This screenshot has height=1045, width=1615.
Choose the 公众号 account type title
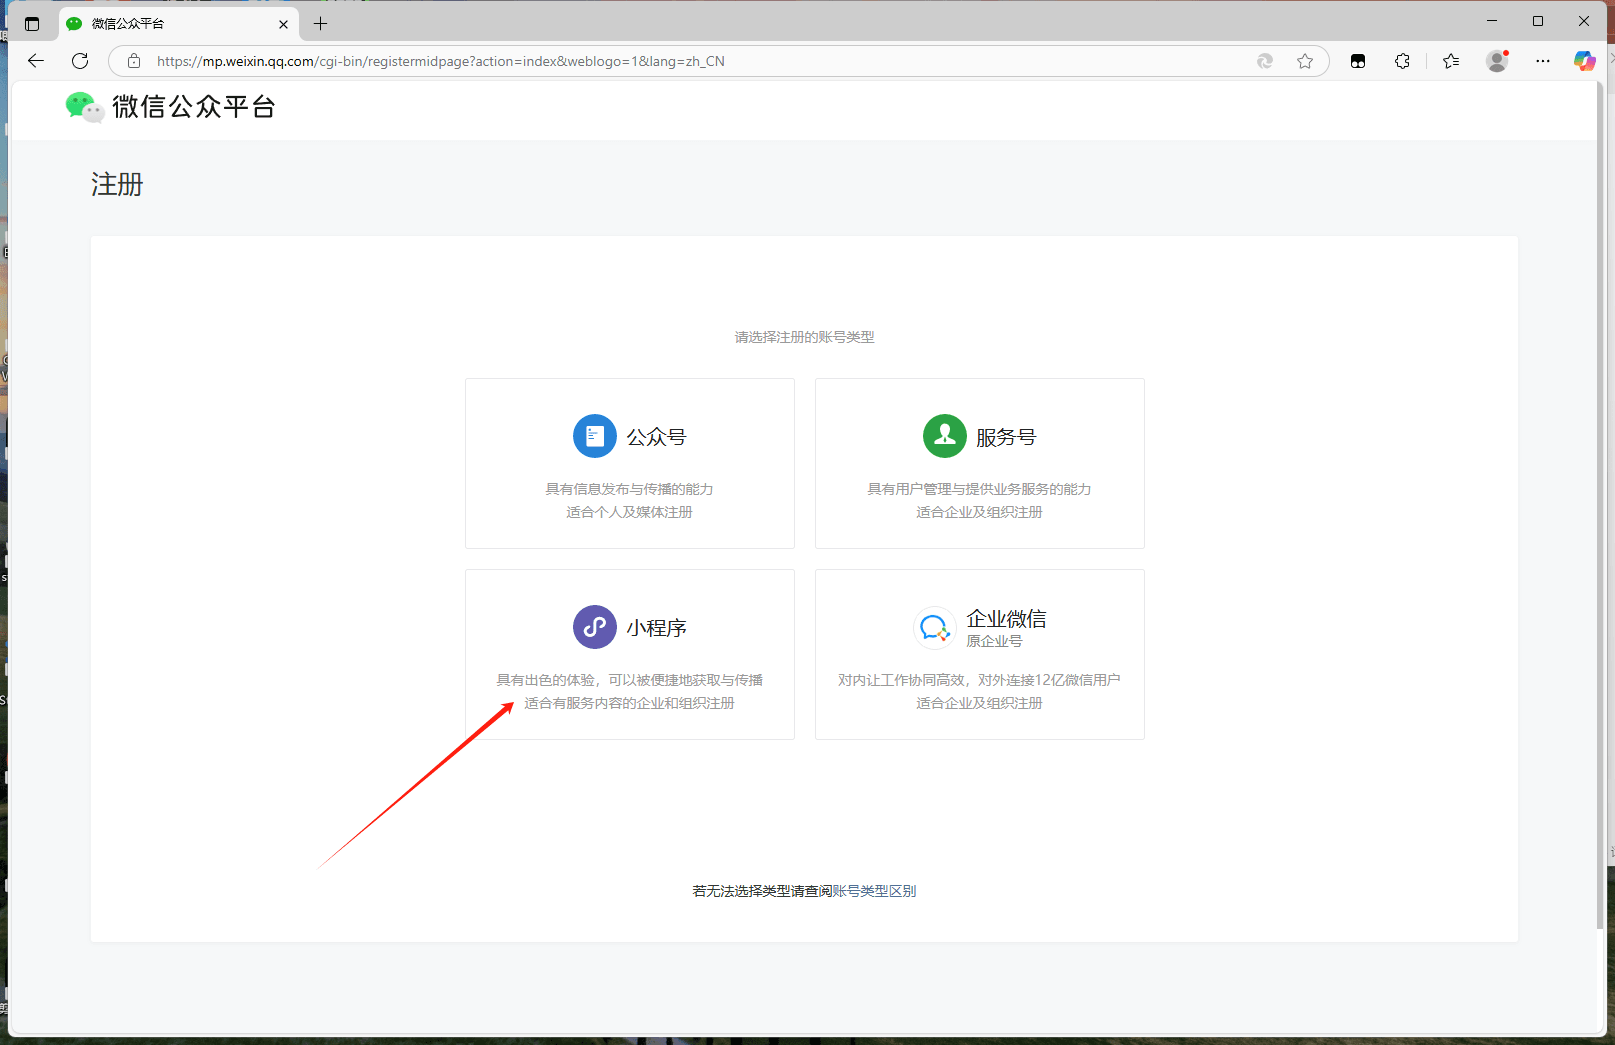(x=657, y=437)
